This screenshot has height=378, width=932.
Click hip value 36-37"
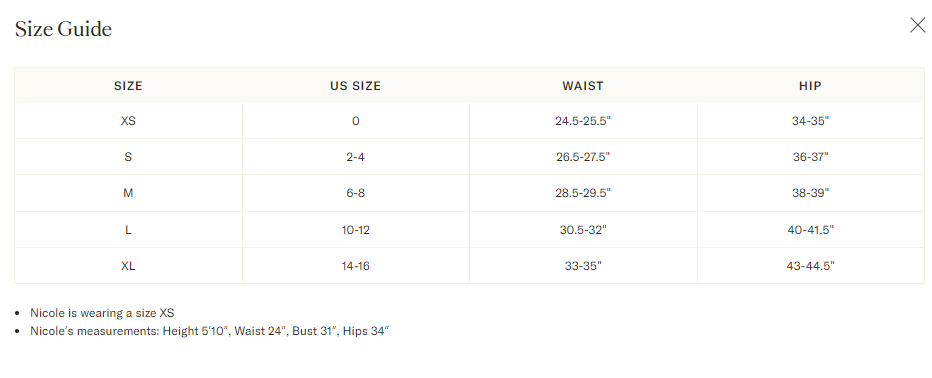tap(810, 157)
